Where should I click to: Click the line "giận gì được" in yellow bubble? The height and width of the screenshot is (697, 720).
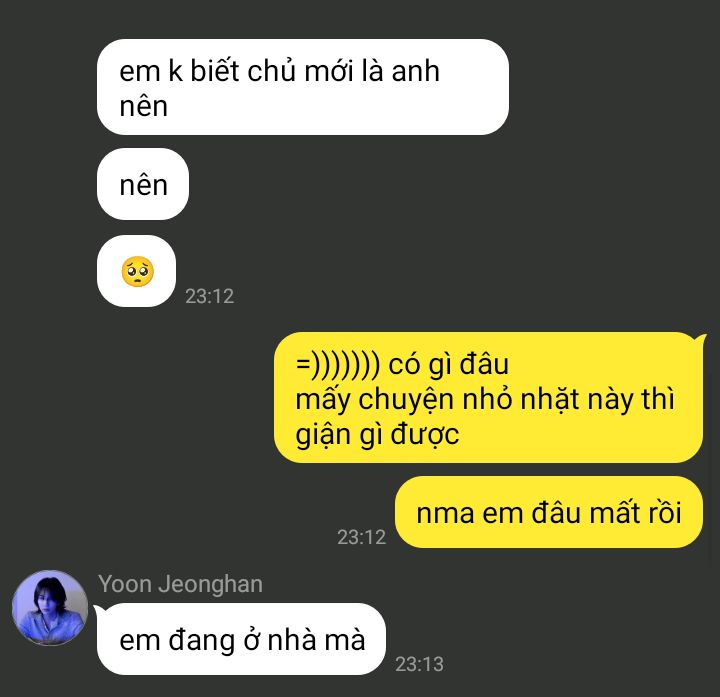[x=377, y=435]
